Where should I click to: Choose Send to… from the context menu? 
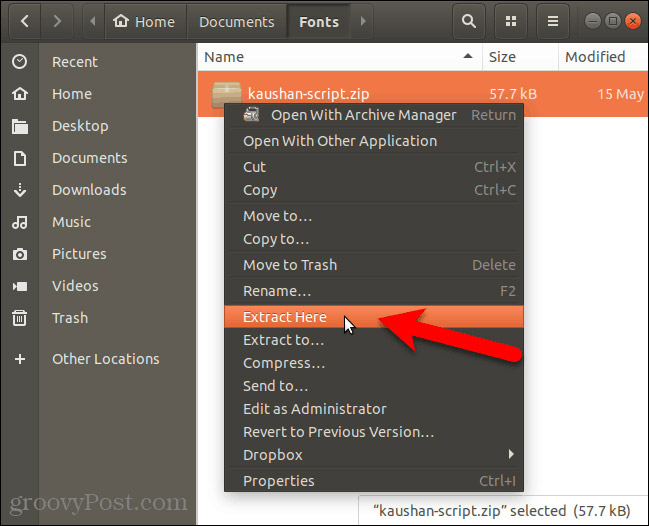pyautogui.click(x=374, y=386)
